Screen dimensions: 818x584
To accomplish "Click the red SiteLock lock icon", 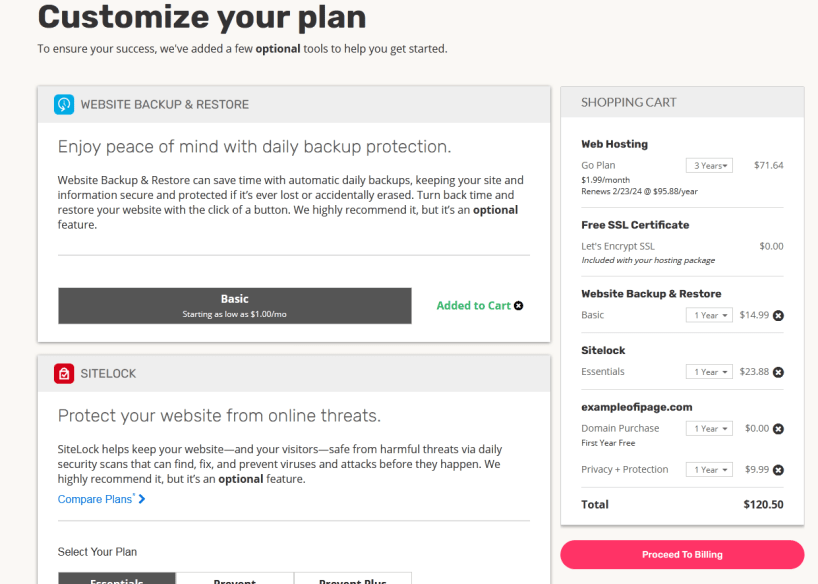I will pyautogui.click(x=64, y=373).
